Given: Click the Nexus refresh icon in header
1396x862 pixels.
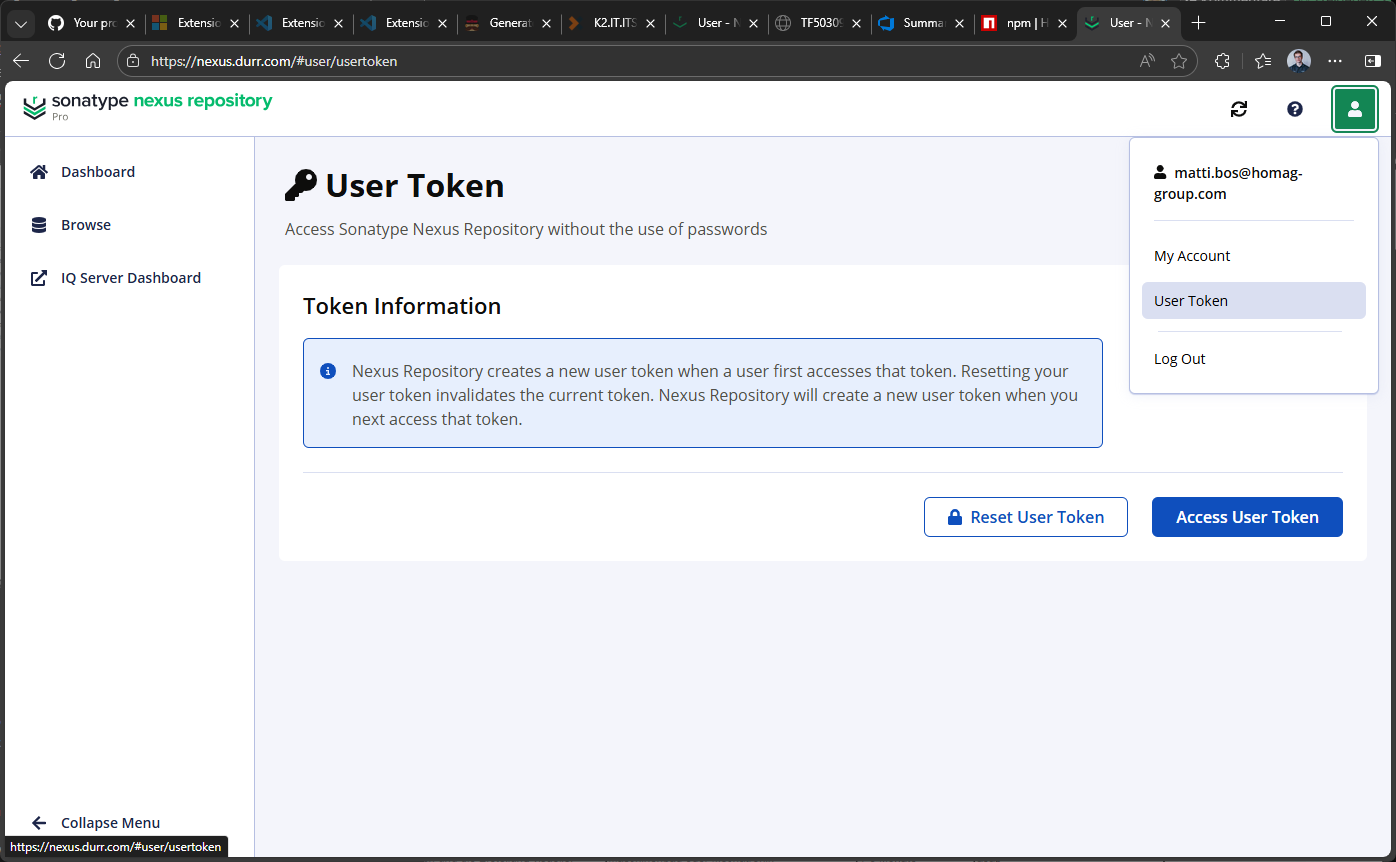Looking at the screenshot, I should click(1239, 109).
